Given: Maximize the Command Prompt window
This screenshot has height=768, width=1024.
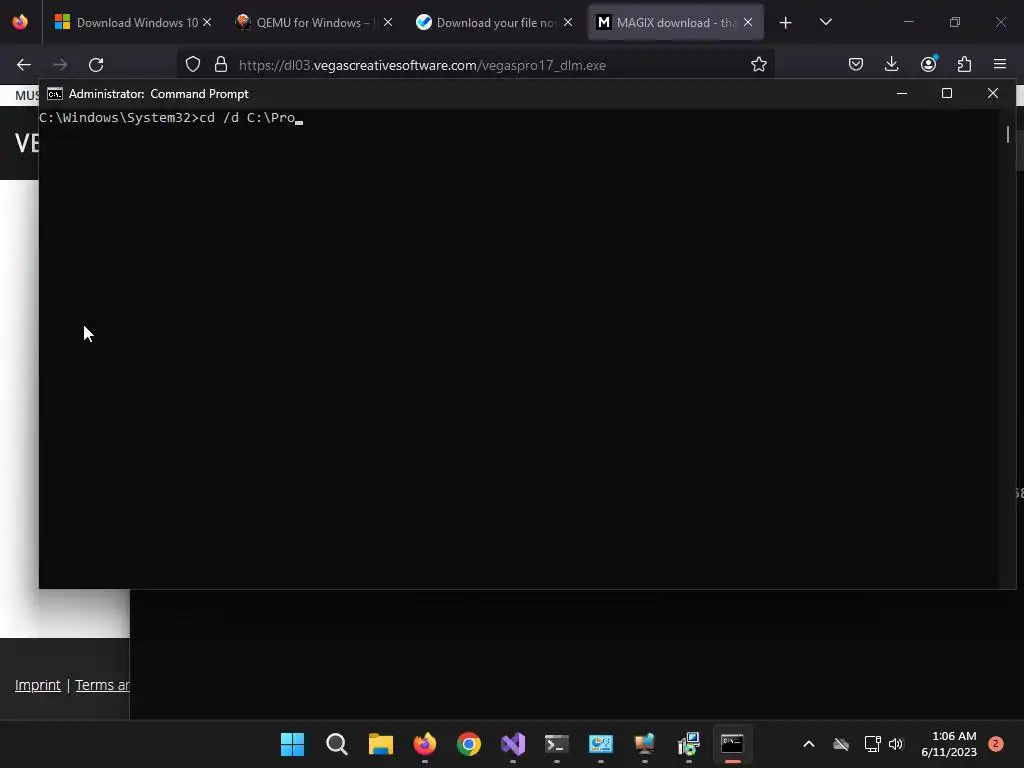Looking at the screenshot, I should click(x=947, y=94).
